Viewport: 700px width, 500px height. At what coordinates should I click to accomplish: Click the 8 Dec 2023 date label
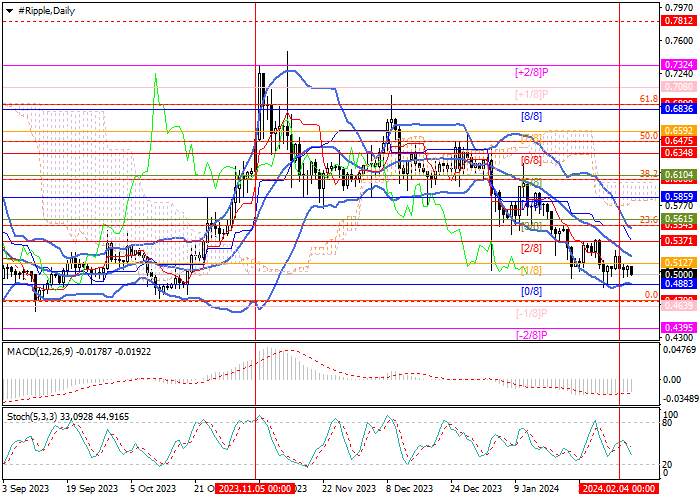click(x=410, y=488)
